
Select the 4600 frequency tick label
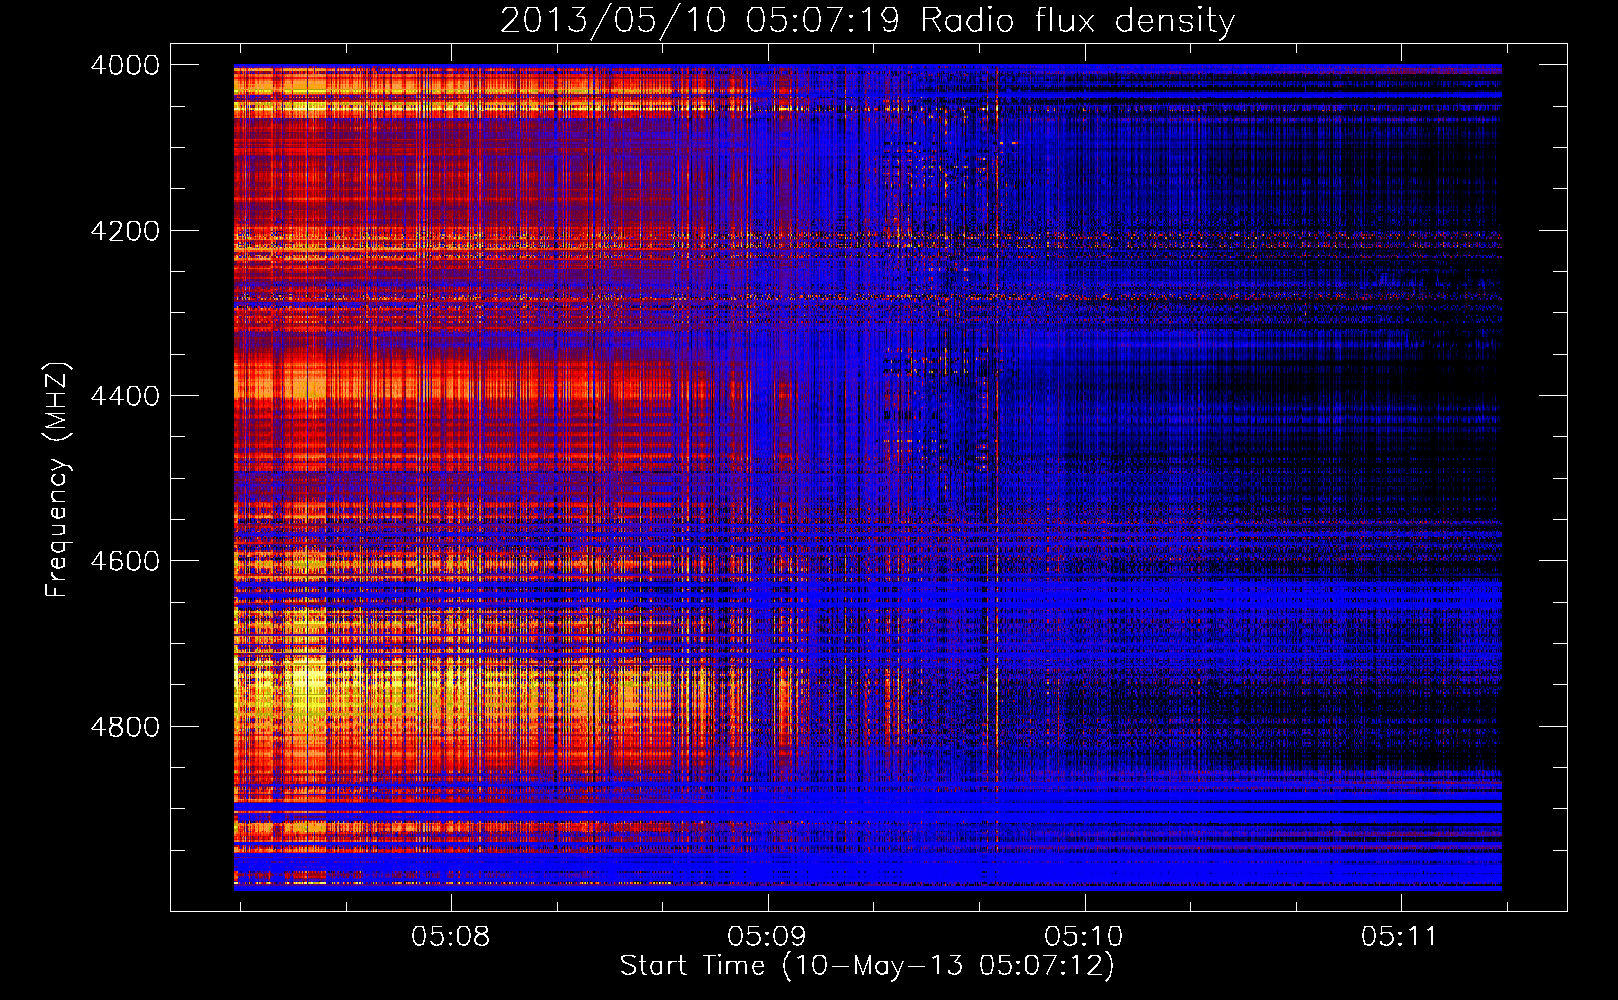pyautogui.click(x=125, y=561)
